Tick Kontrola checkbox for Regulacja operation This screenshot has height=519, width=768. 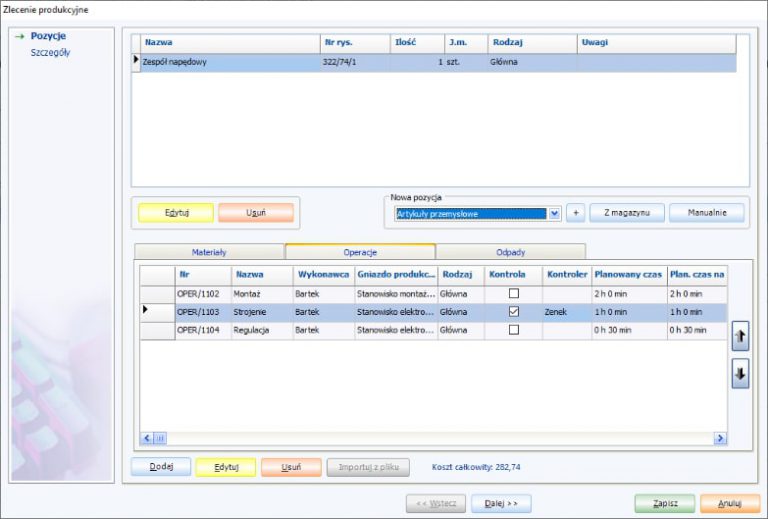[x=514, y=330]
